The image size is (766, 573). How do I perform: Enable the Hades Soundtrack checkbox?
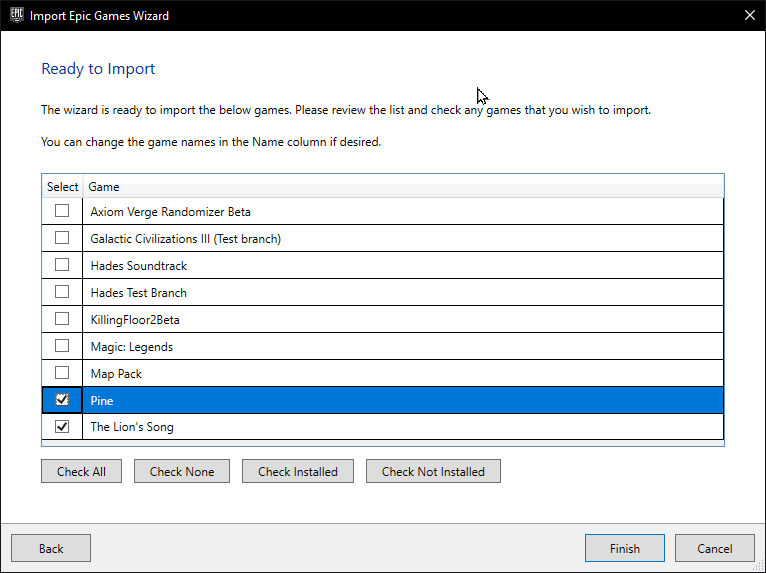[62, 265]
